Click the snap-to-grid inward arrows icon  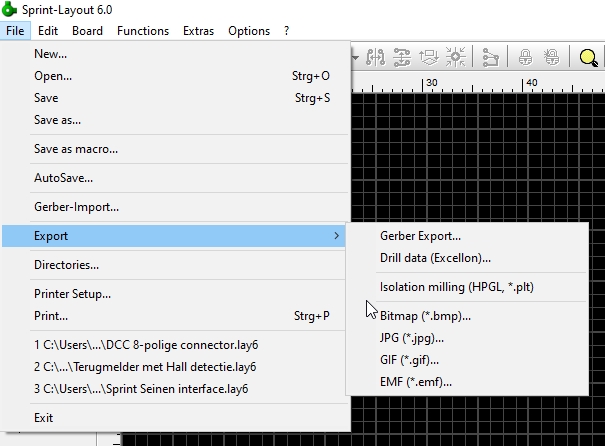458,57
